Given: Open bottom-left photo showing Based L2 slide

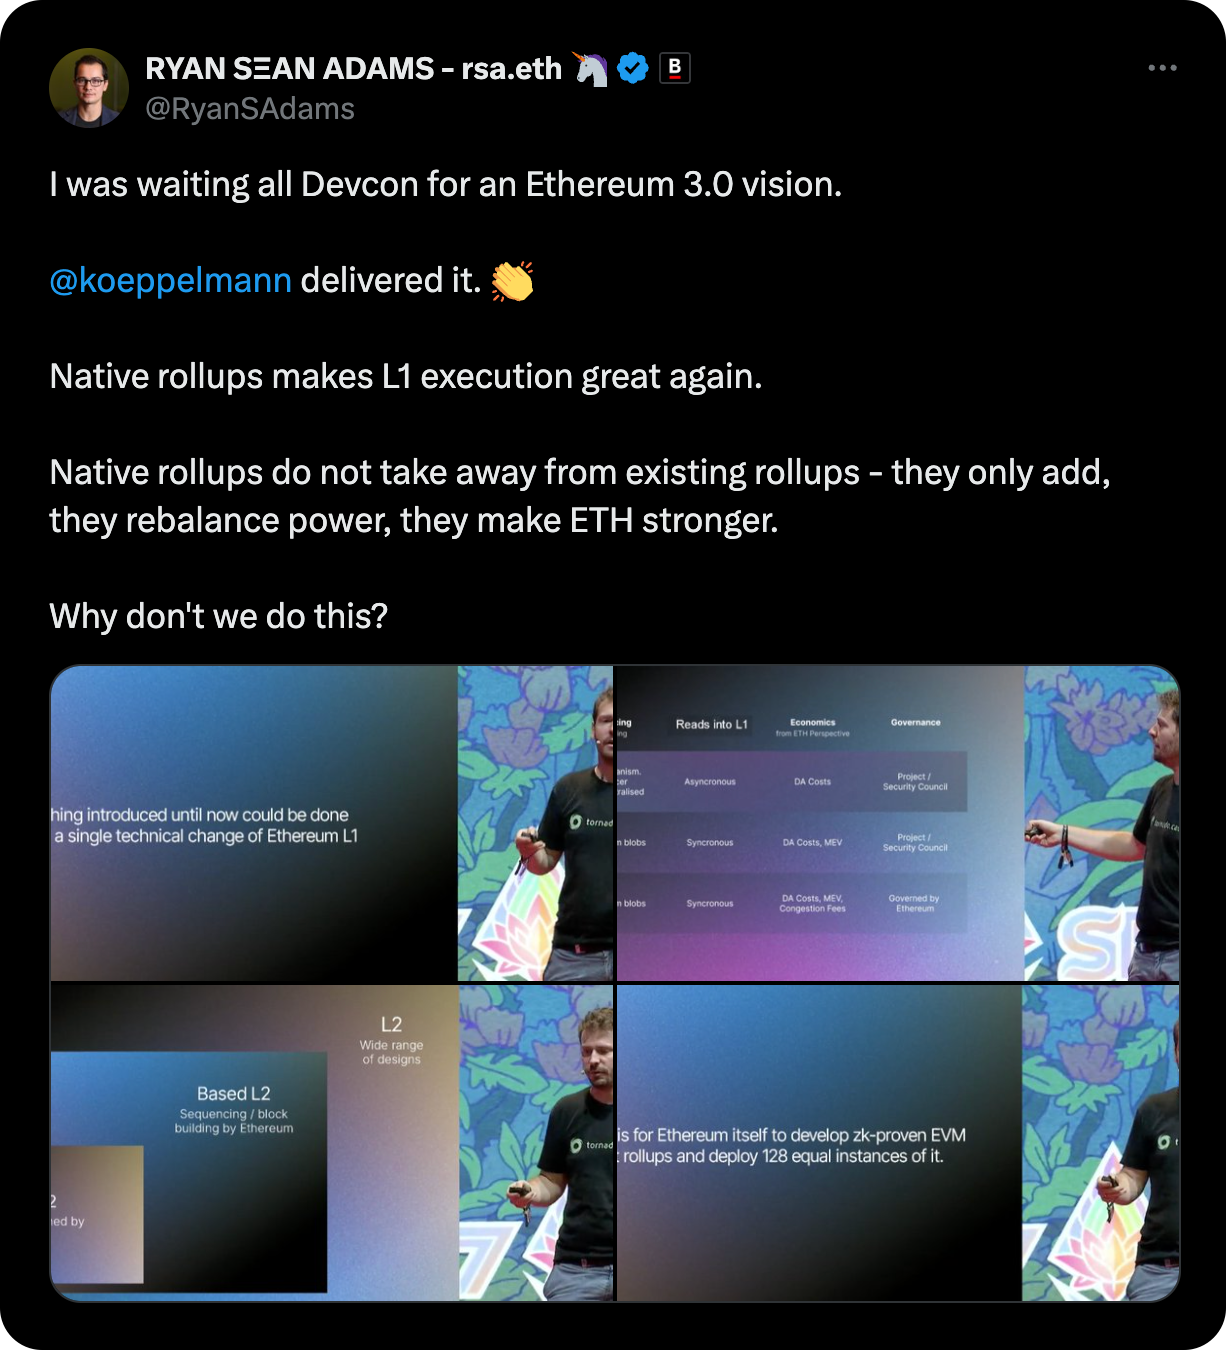Looking at the screenshot, I should click(331, 1143).
